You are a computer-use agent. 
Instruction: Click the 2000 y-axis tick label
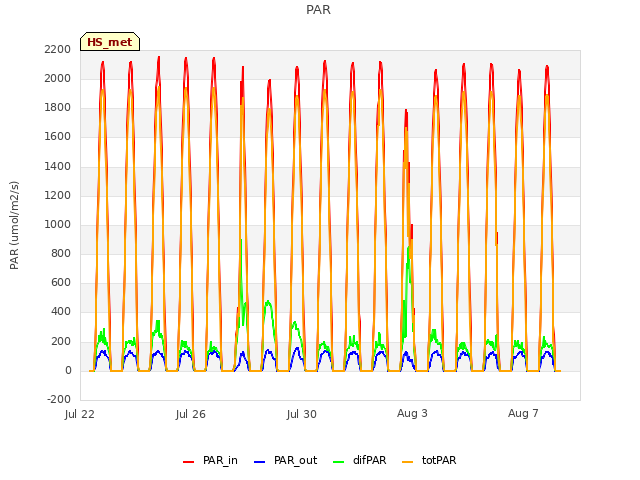[x=58, y=78]
